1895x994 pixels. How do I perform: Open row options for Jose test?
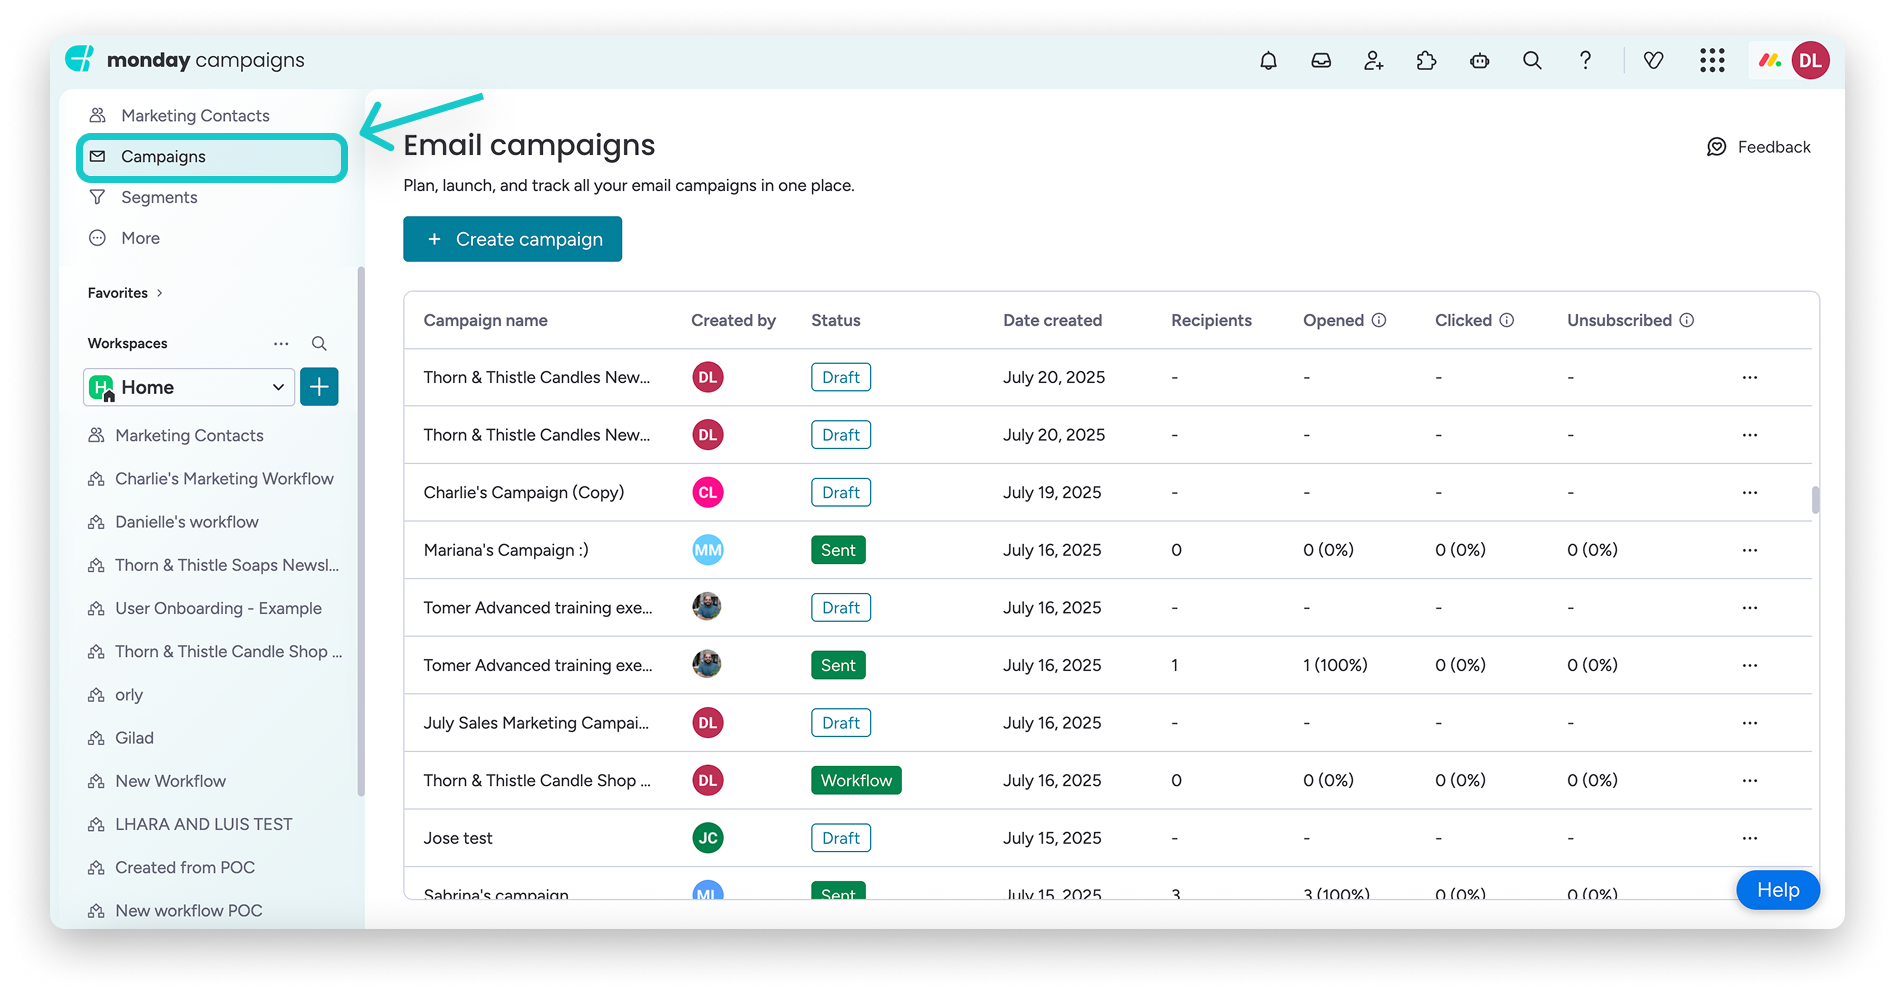pos(1750,838)
